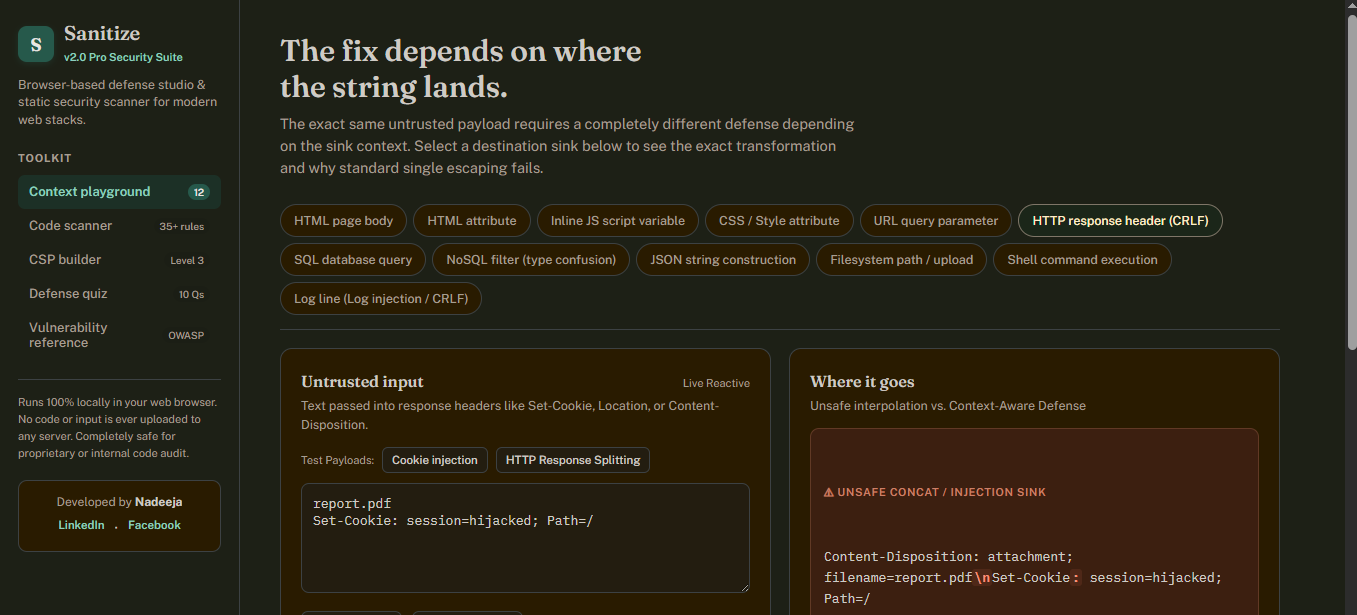
Task: Click the 'OWASP' badge
Action: click(x=186, y=336)
